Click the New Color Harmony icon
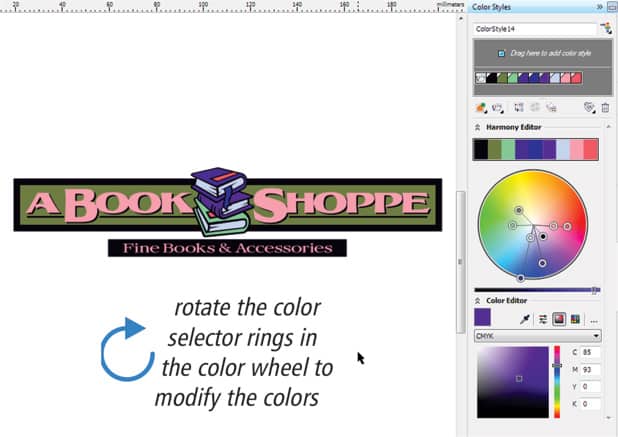 [497, 107]
